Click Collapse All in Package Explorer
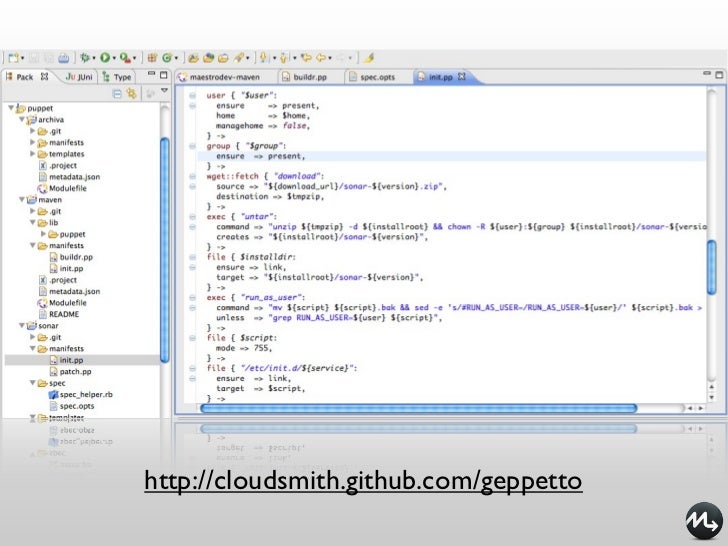Image resolution: width=728 pixels, height=546 pixels. coord(117,94)
